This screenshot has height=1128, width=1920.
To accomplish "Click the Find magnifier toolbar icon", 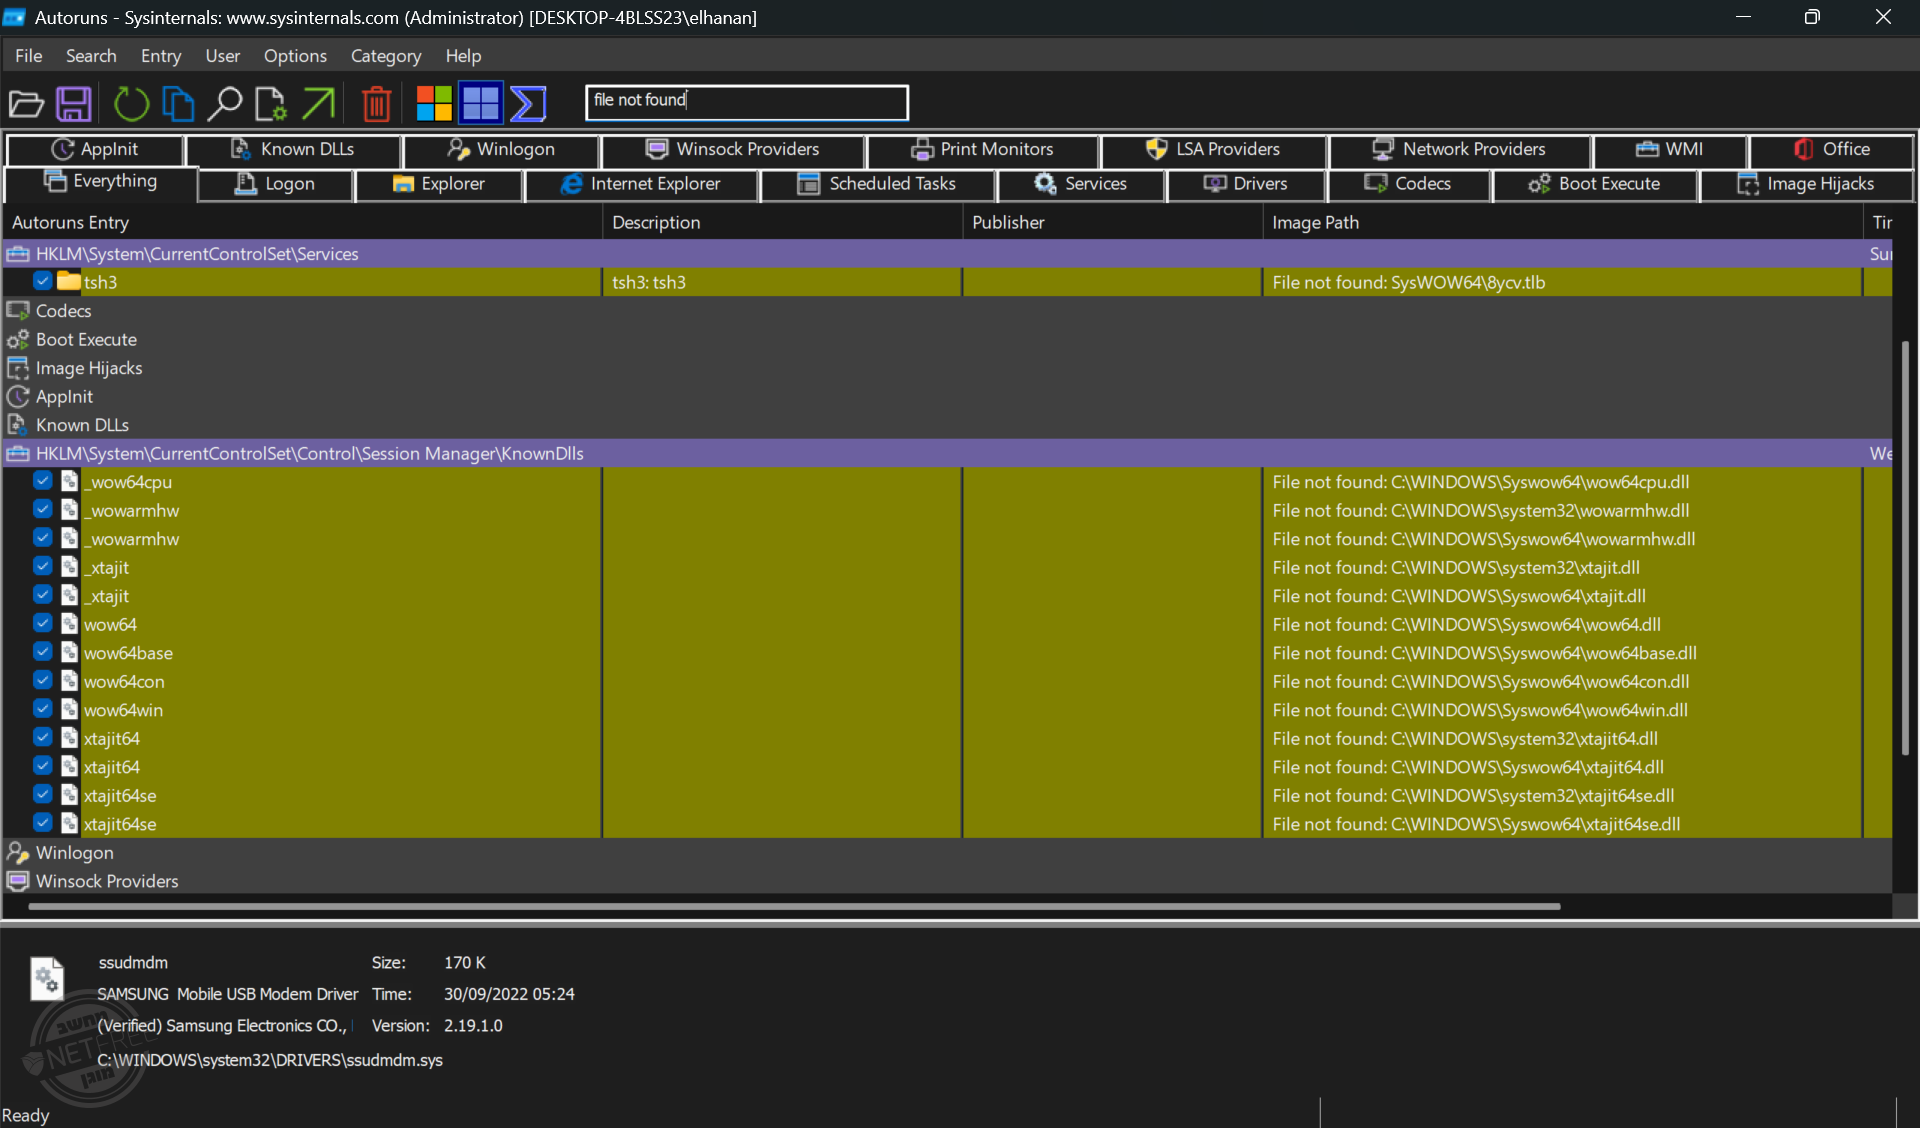I will [x=224, y=103].
